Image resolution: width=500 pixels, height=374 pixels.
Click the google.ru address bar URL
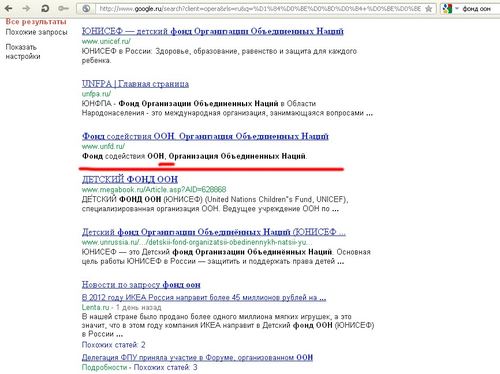pos(260,9)
